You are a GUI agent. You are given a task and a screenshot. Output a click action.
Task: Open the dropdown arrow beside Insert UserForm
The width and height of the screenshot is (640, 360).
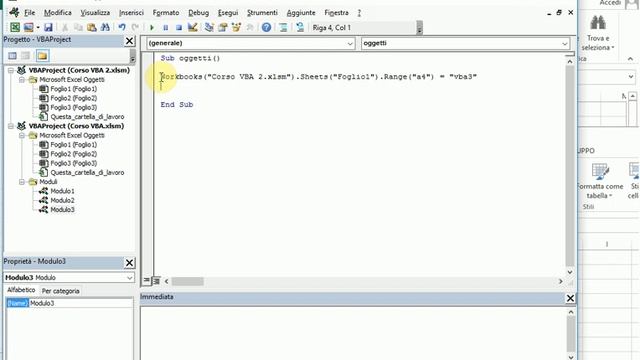pos(38,27)
